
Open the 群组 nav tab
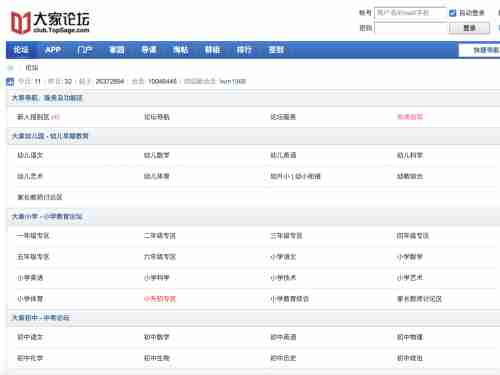(213, 50)
